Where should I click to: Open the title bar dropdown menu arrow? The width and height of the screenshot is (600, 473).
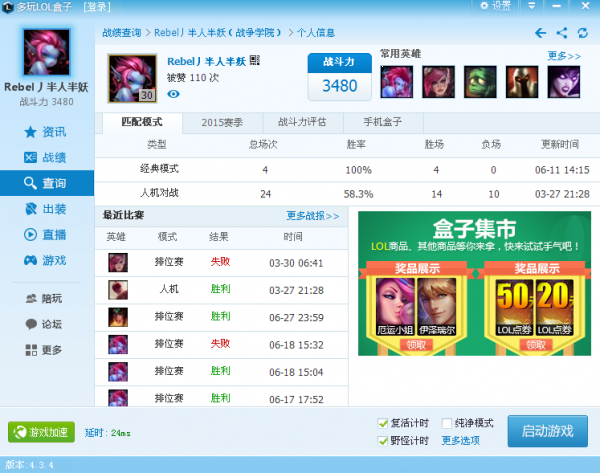(x=532, y=6)
